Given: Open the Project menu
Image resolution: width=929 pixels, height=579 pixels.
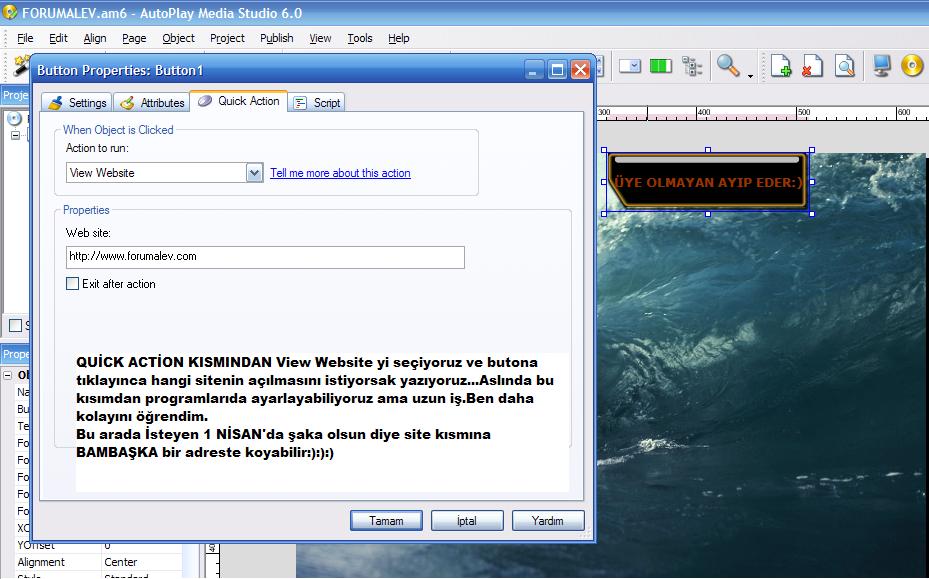Looking at the screenshot, I should pos(228,38).
